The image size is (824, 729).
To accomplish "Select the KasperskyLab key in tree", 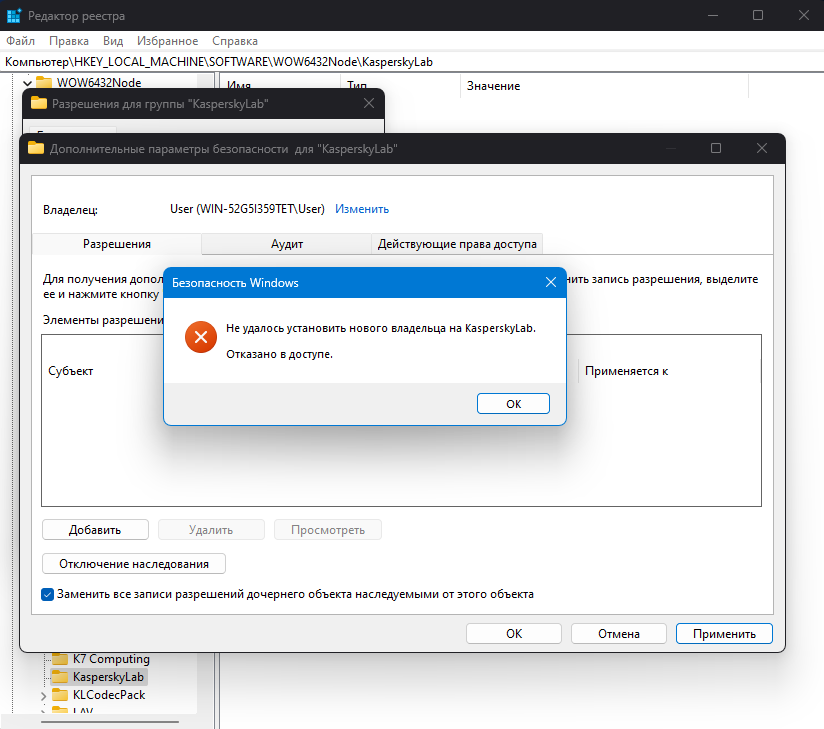I will (x=108, y=676).
